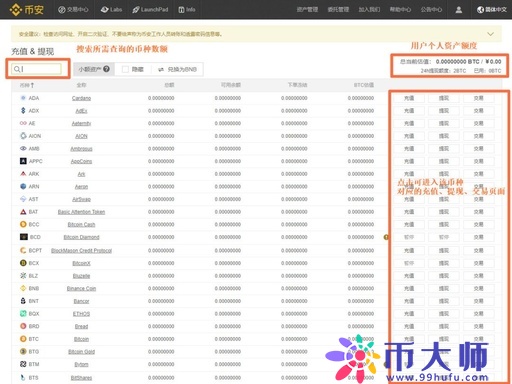
Task: Click the deposit button for ADA row
Action: pyautogui.click(x=409, y=98)
